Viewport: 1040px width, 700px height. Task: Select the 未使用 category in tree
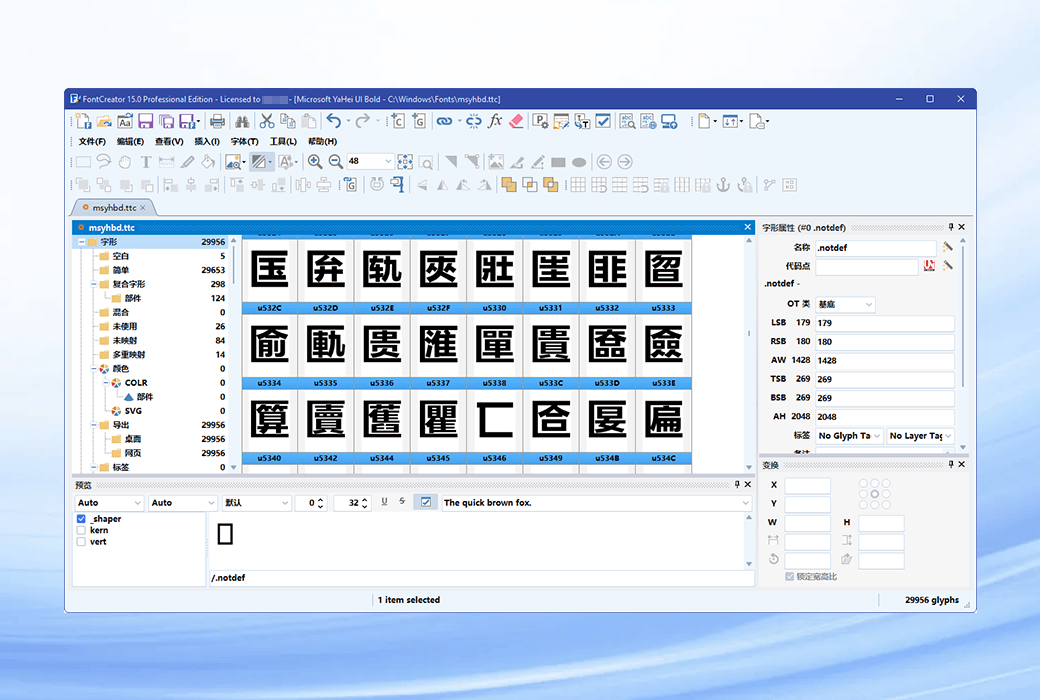[125, 326]
